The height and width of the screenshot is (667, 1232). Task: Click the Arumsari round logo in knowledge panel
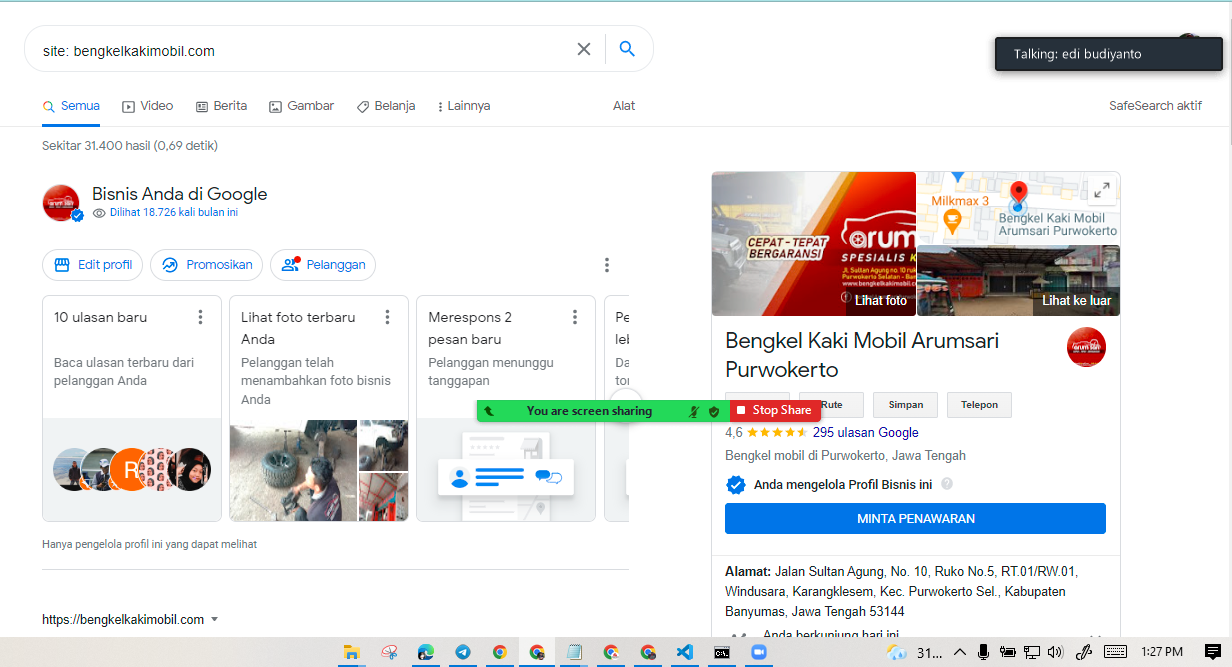click(1086, 347)
